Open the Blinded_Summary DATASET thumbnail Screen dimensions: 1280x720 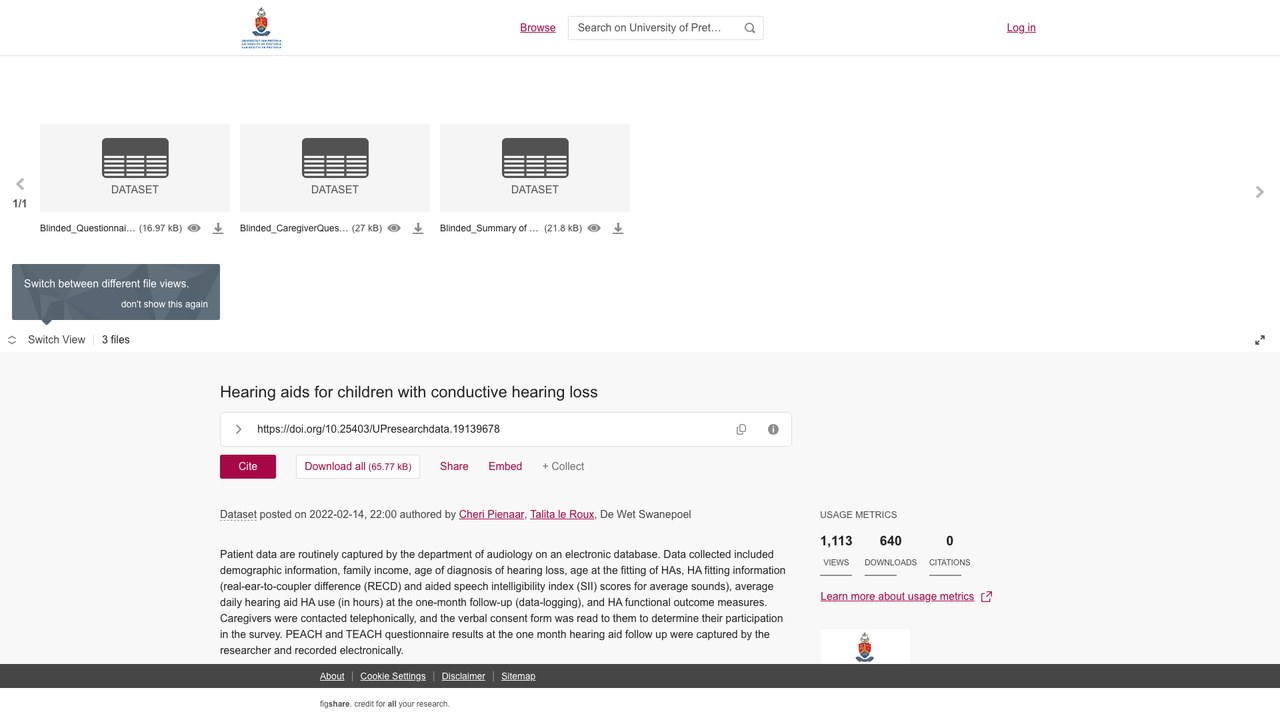(535, 168)
